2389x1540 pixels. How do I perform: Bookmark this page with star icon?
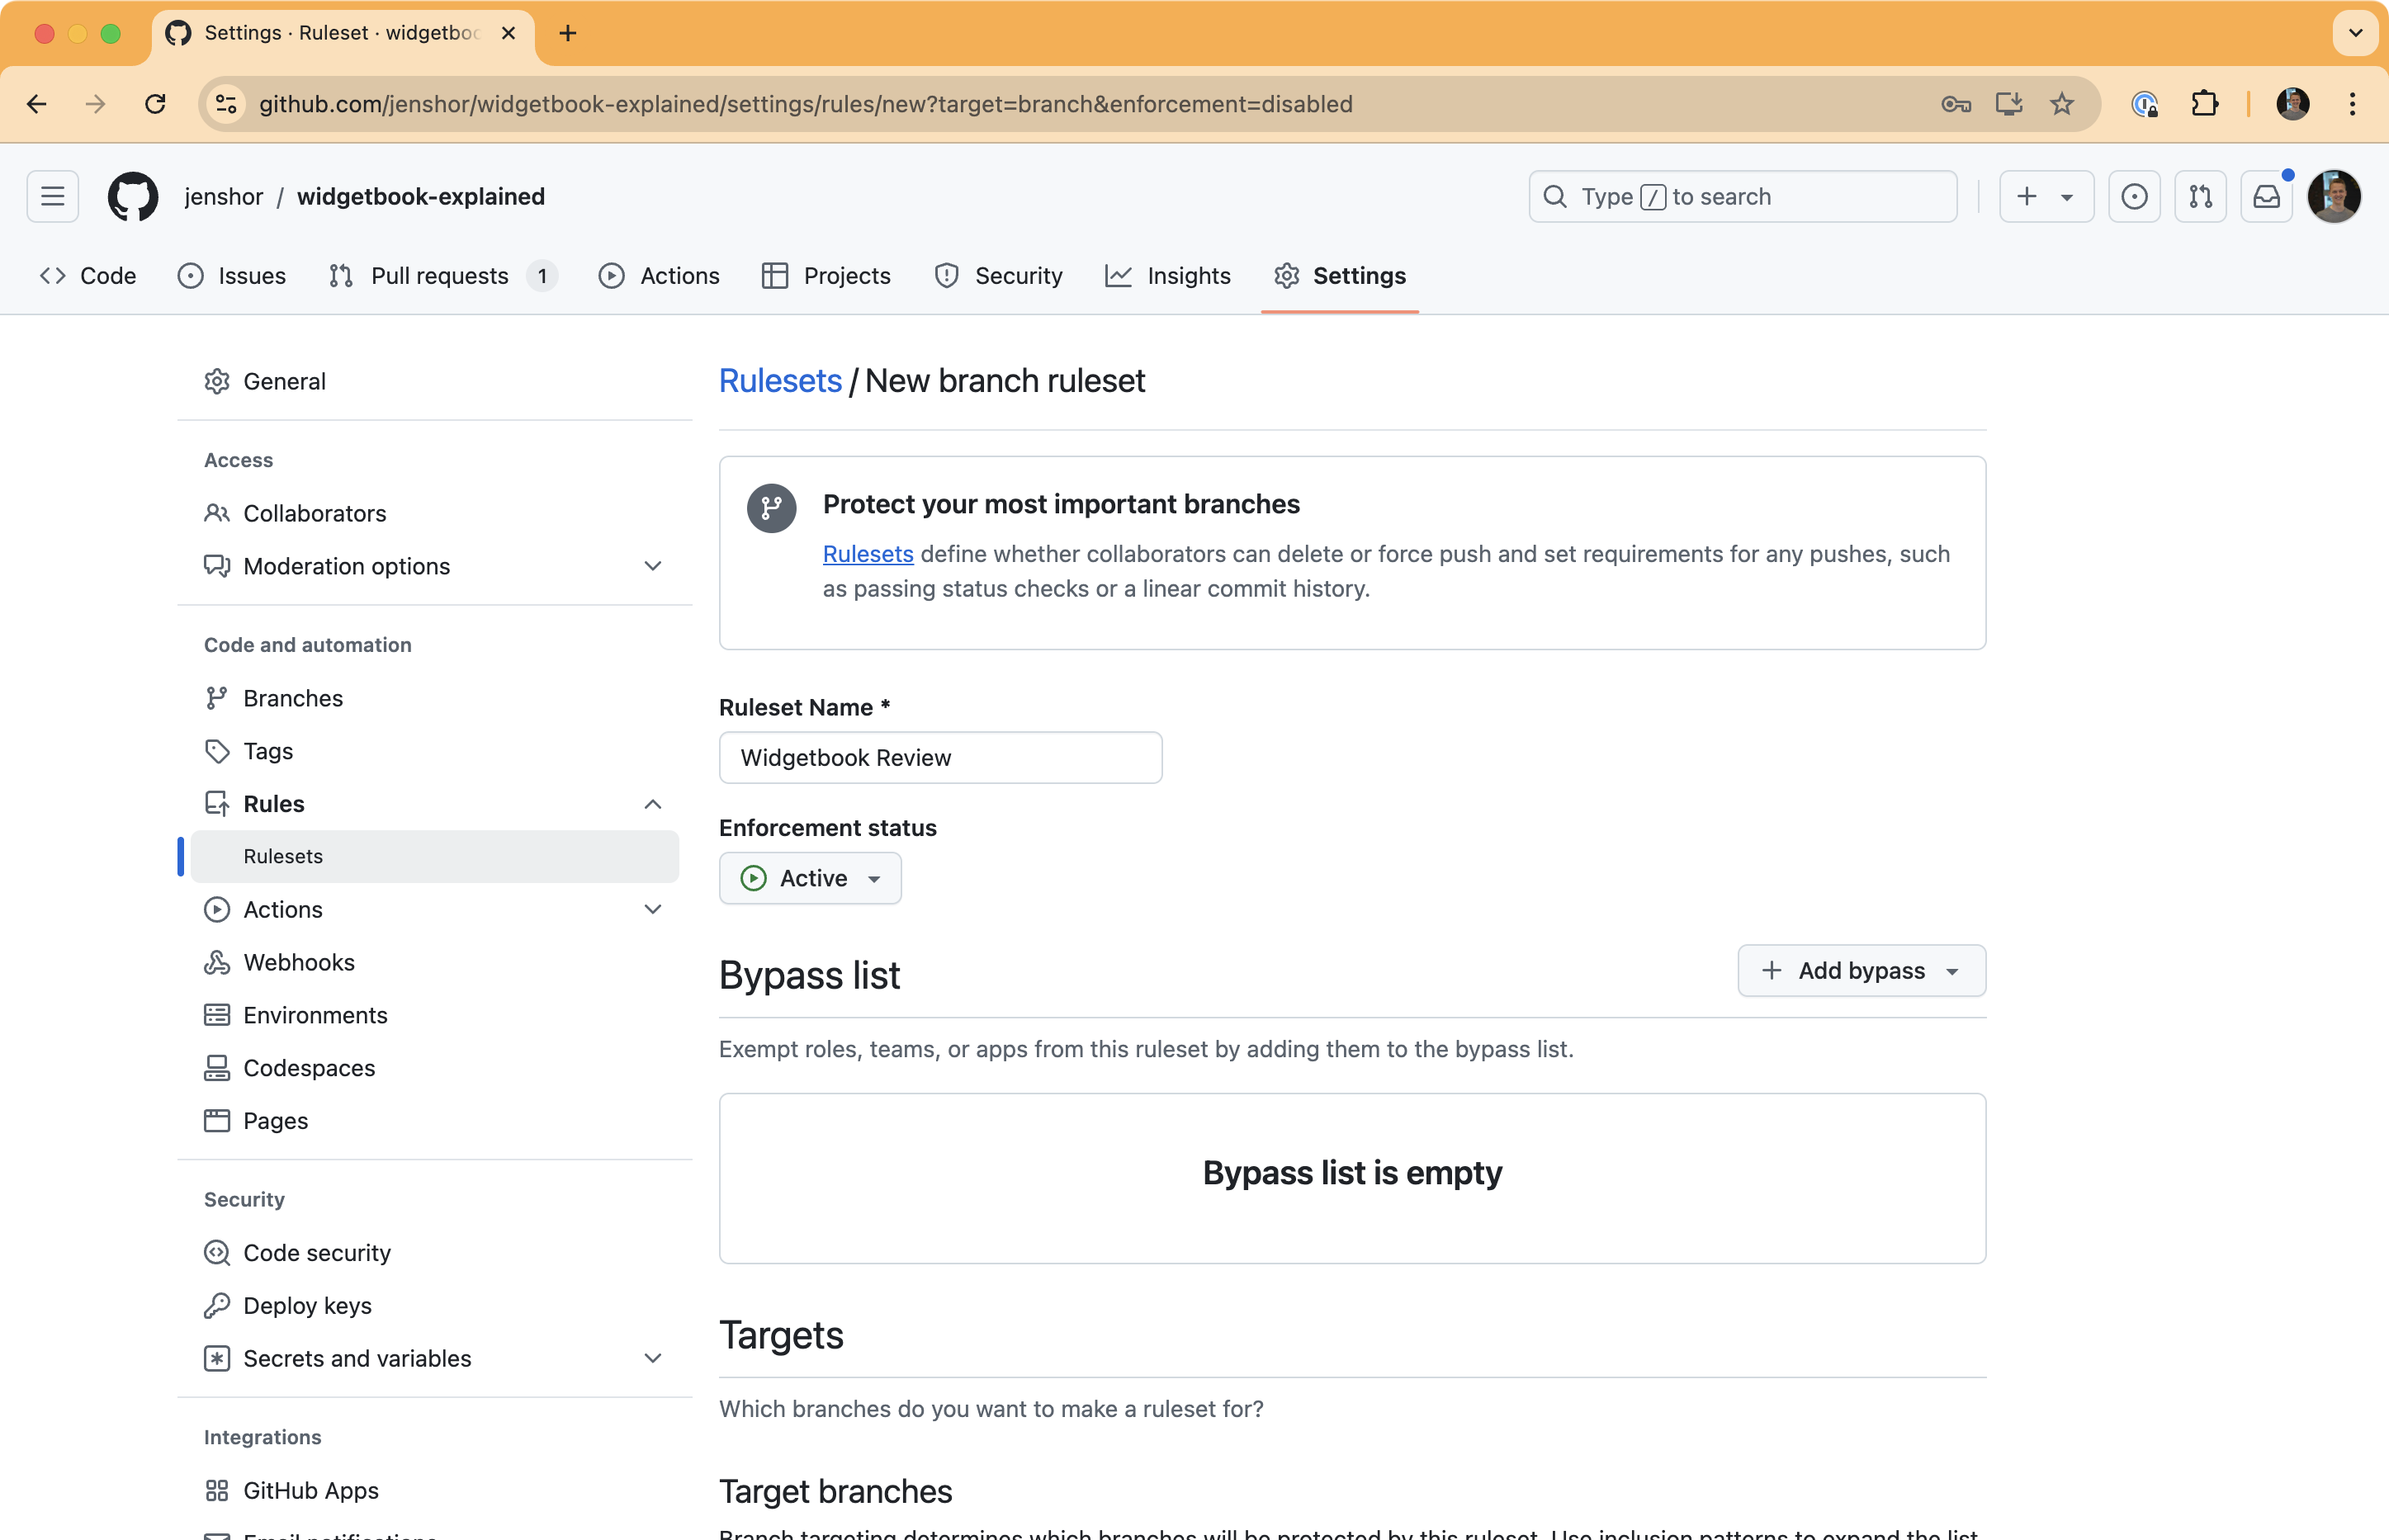pos(2062,104)
